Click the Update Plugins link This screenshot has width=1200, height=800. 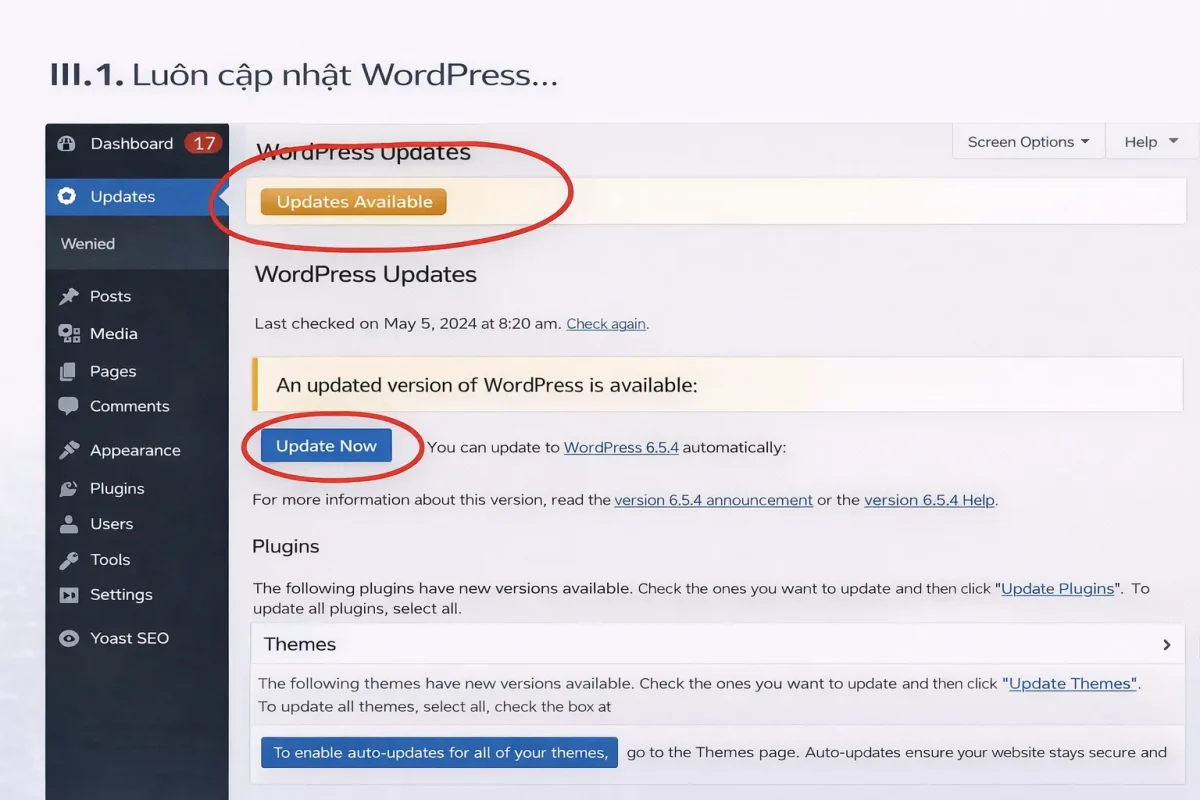[x=1058, y=589]
